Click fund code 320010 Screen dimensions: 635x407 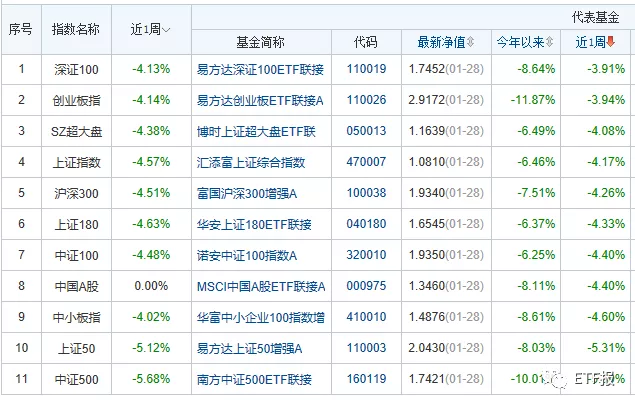(367, 255)
